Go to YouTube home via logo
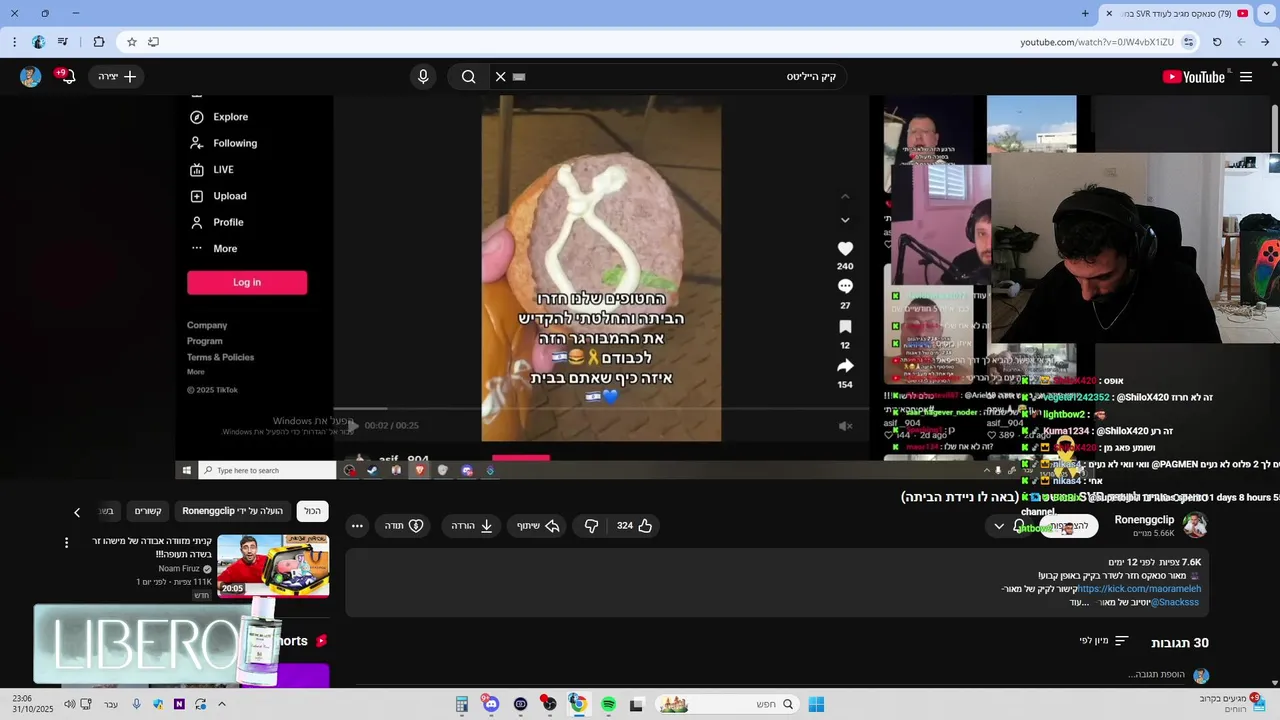Image resolution: width=1280 pixels, height=720 pixels. pos(1194,77)
